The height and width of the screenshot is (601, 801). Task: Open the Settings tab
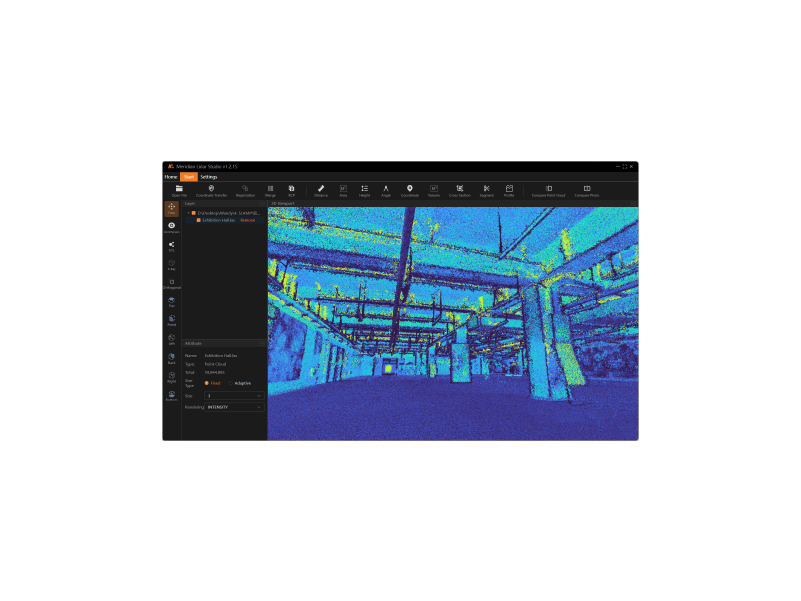click(209, 177)
